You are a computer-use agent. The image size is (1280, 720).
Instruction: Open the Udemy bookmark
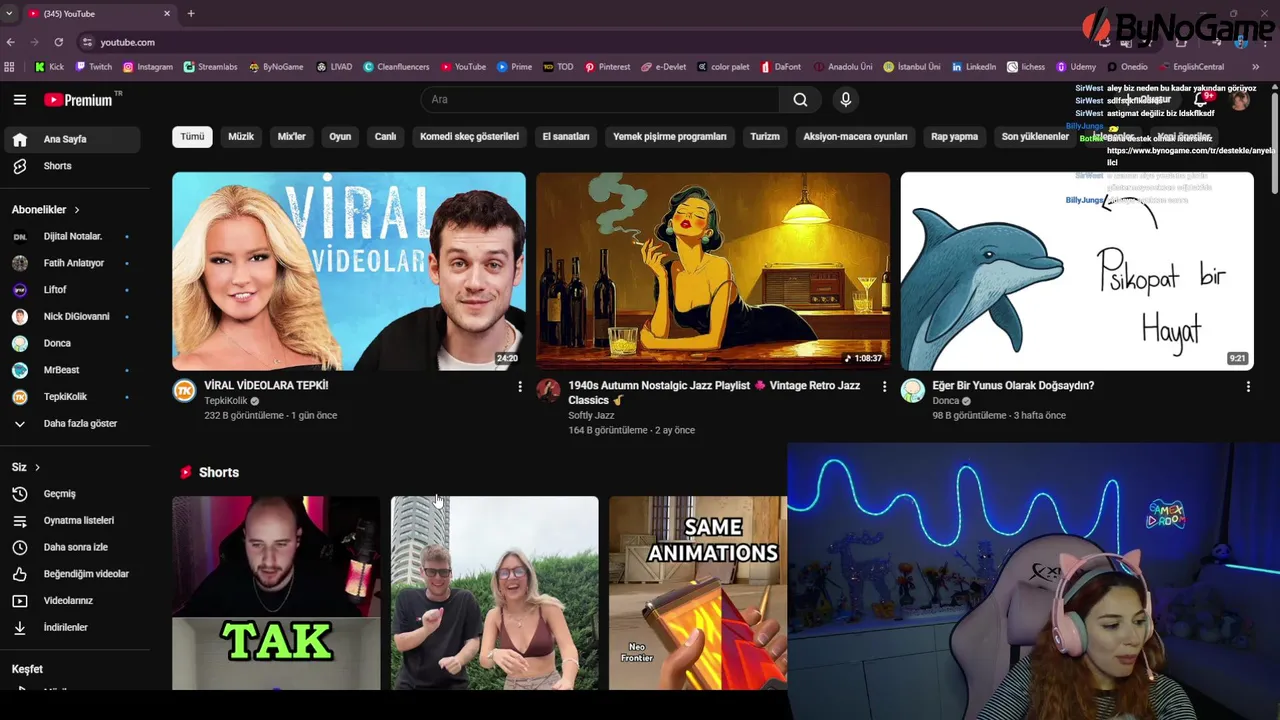1076,67
